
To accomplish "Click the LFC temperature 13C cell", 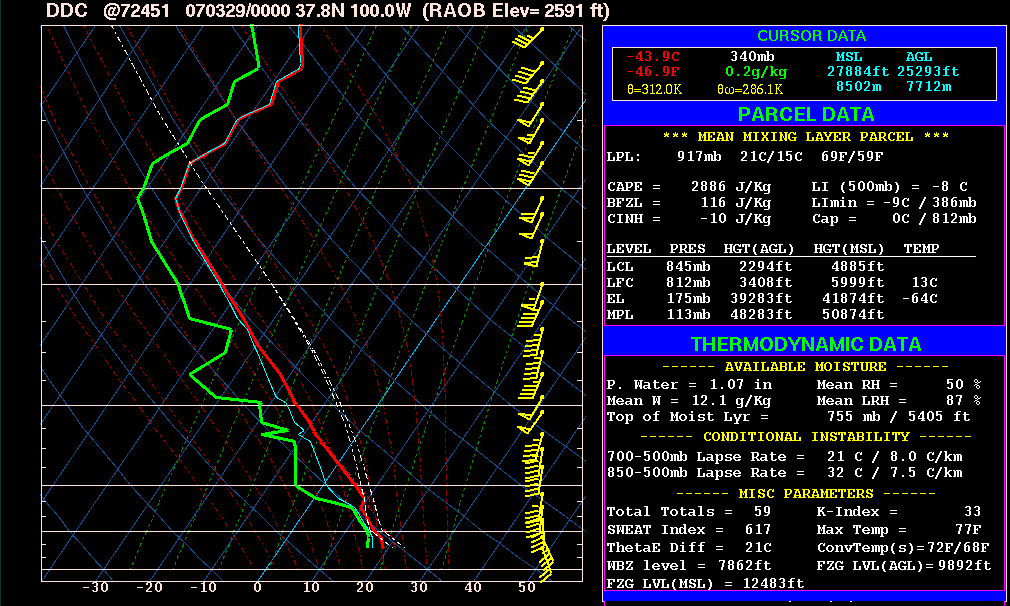I will pyautogui.click(x=924, y=283).
